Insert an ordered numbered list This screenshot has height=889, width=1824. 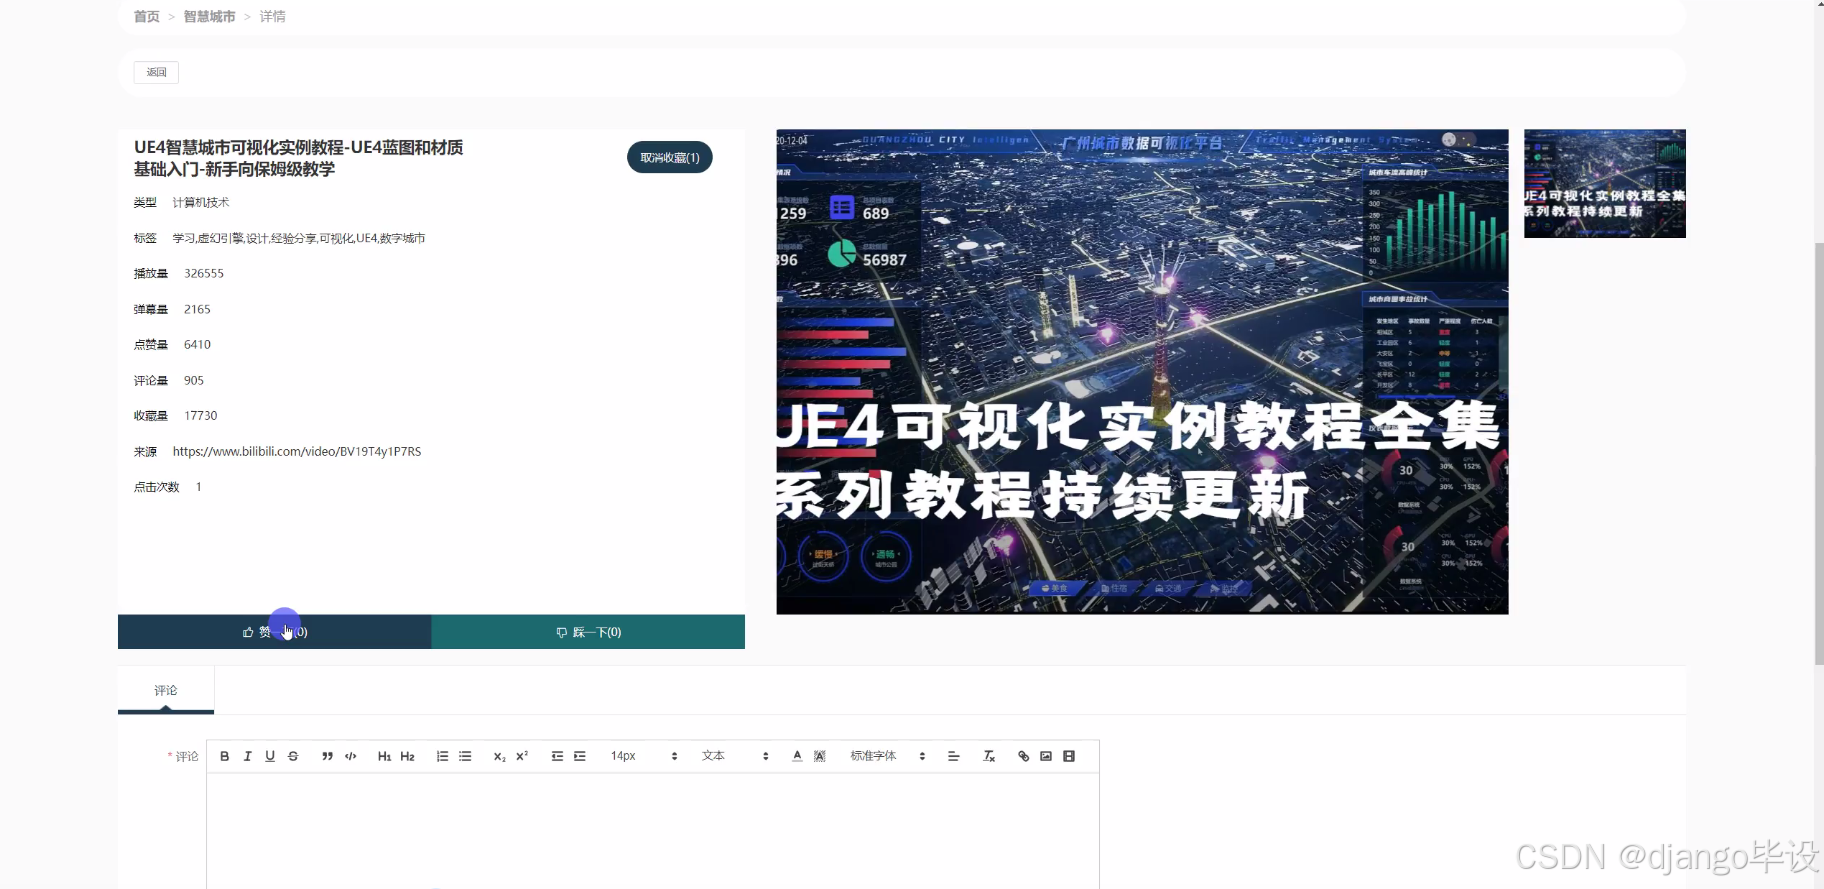442,756
